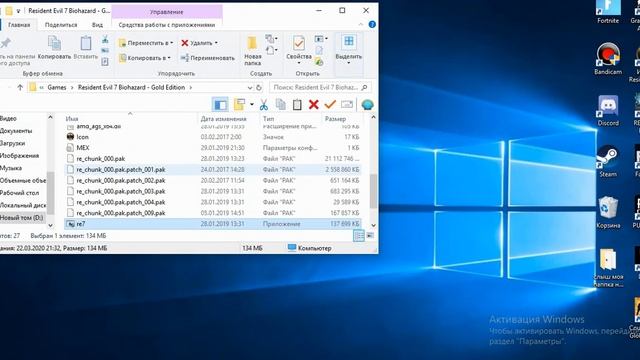The height and width of the screenshot is (360, 640).
Task: Click the clipboard paste icon in second toolbar
Action: click(297, 105)
